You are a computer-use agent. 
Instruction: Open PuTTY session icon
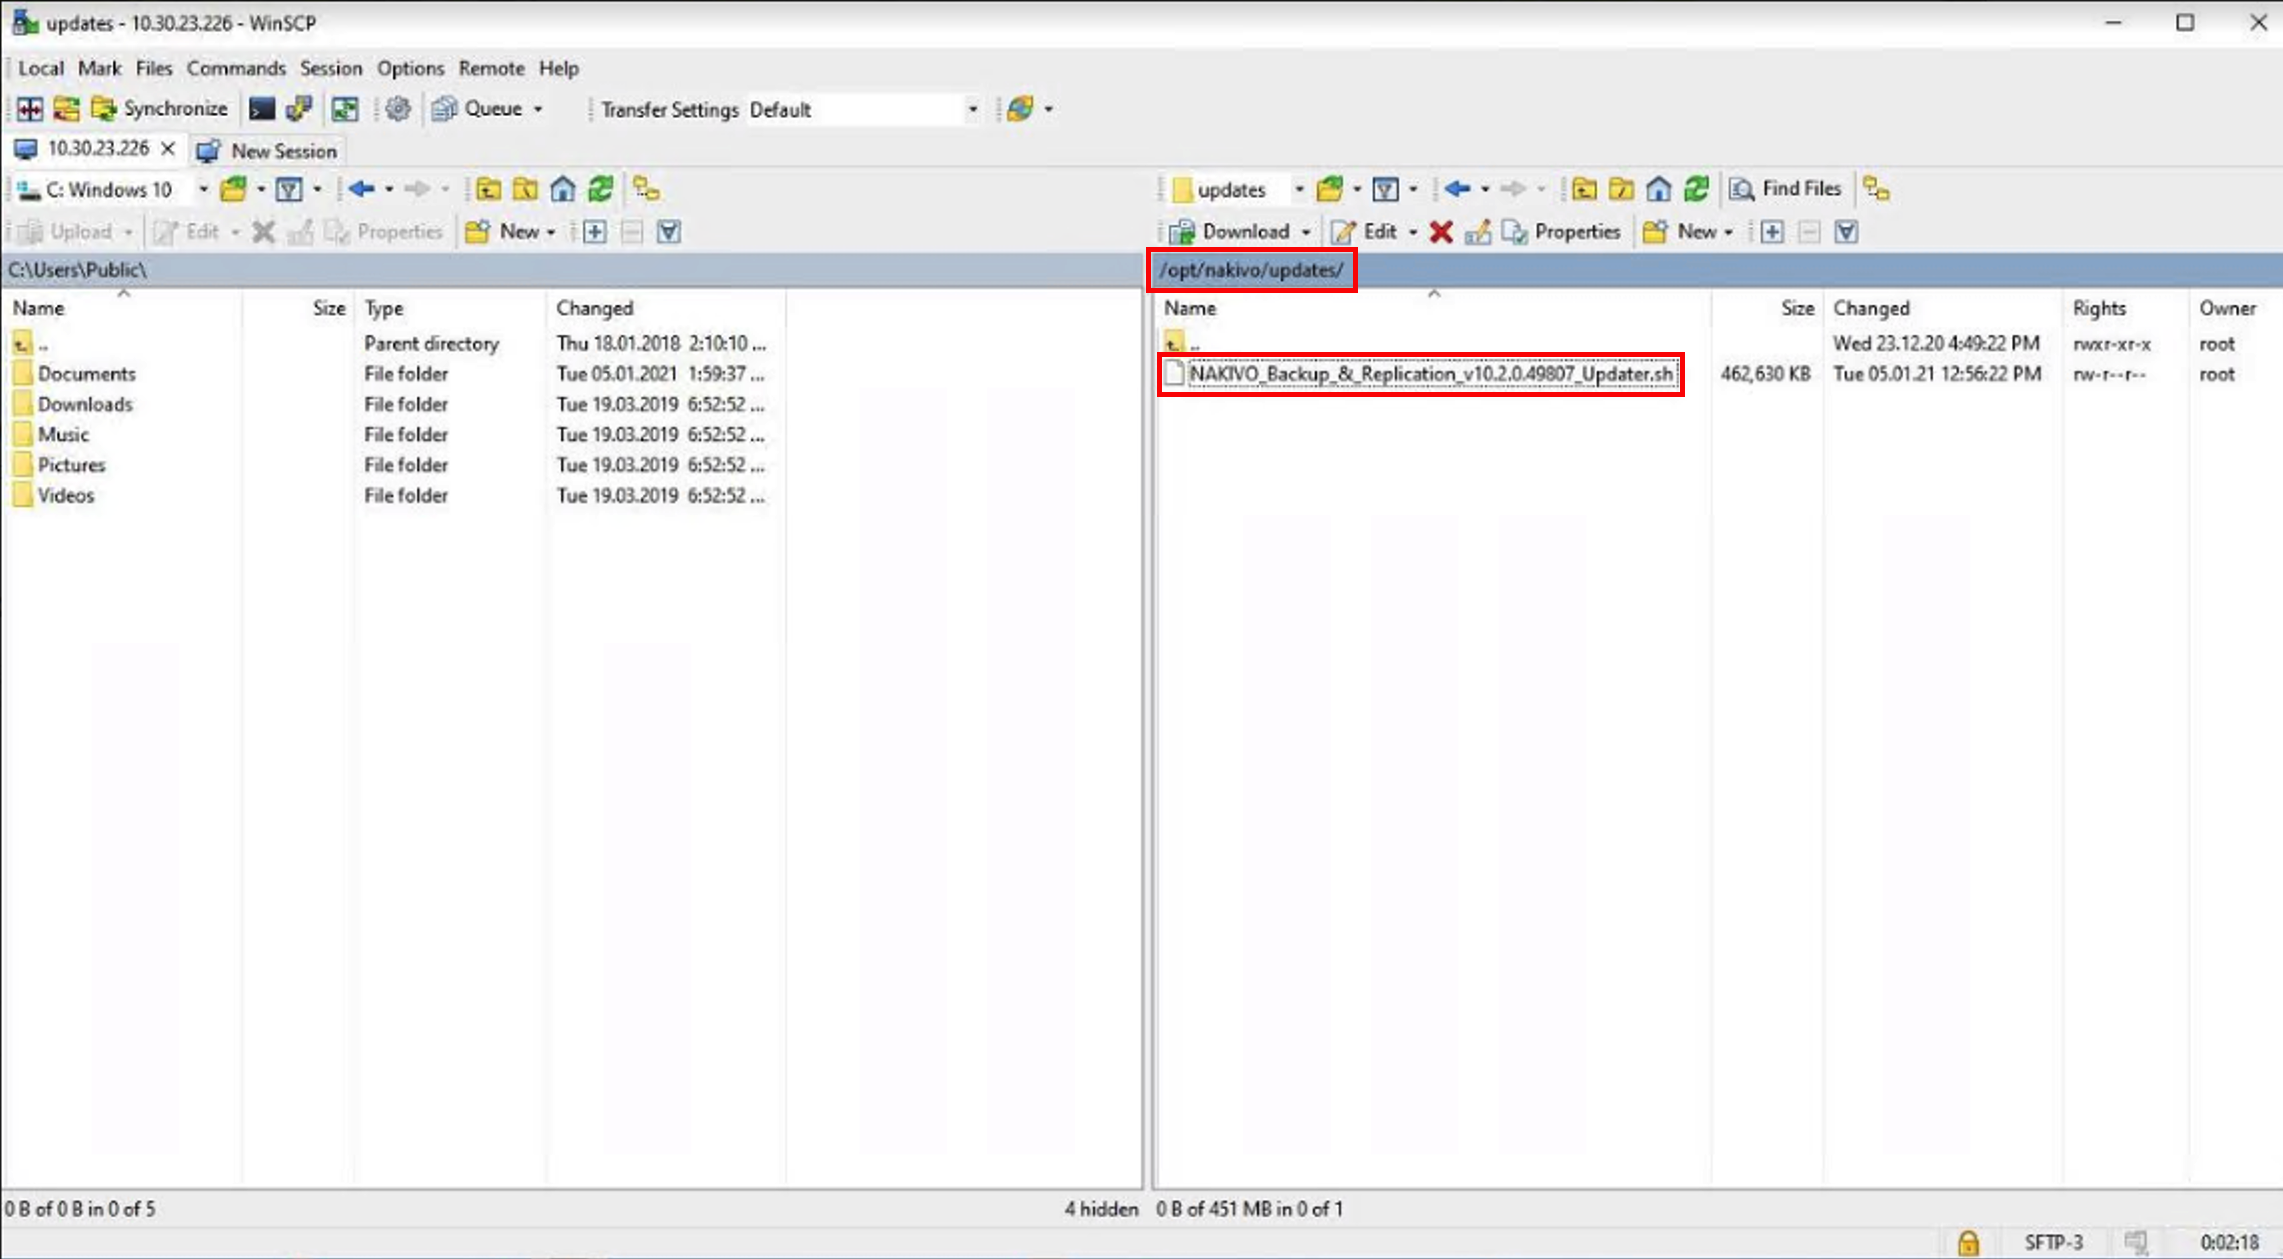click(298, 109)
